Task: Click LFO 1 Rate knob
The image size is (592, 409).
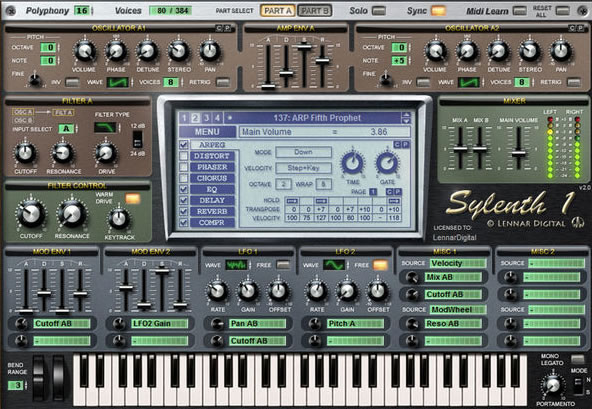Action: click(217, 291)
